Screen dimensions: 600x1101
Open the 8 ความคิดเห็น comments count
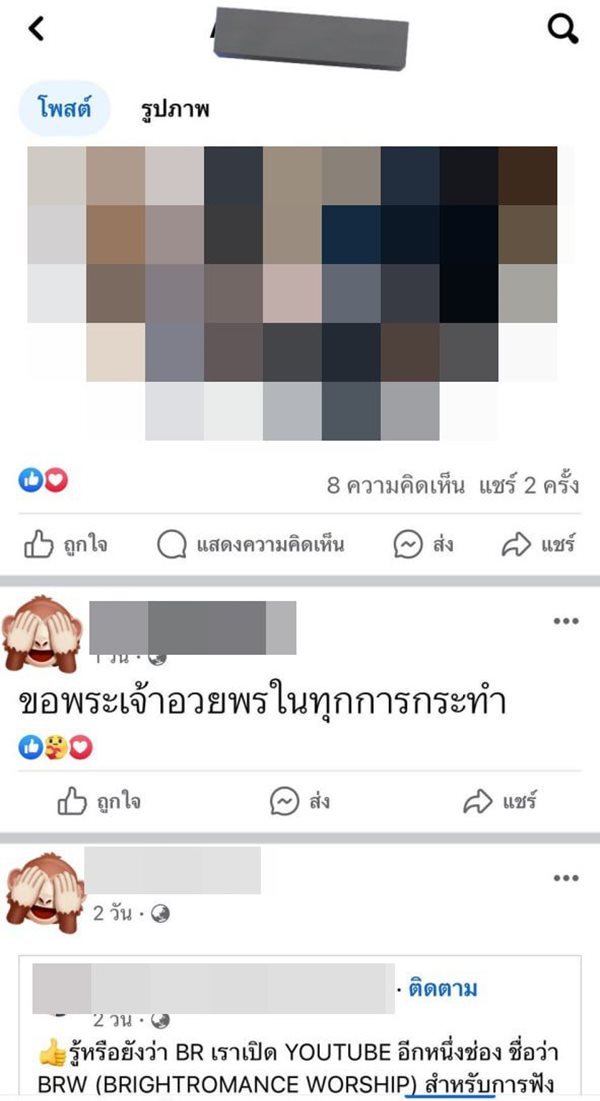pos(396,485)
